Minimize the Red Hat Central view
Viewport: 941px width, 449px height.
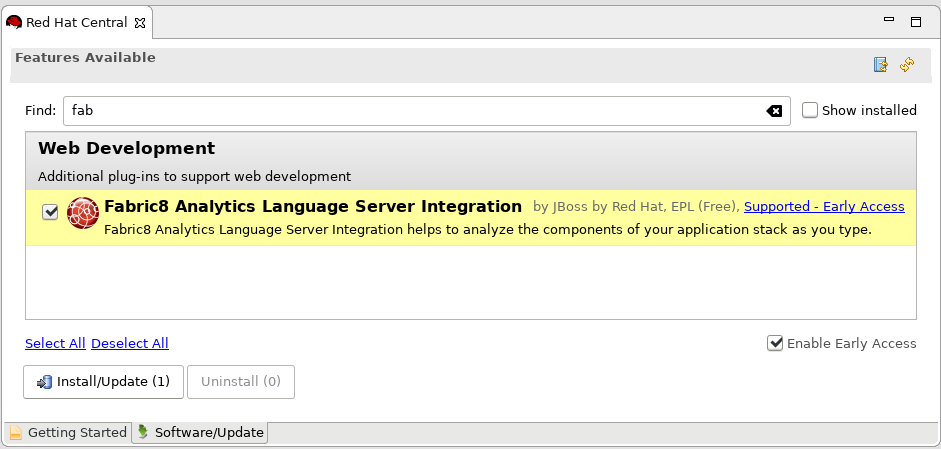(x=889, y=20)
